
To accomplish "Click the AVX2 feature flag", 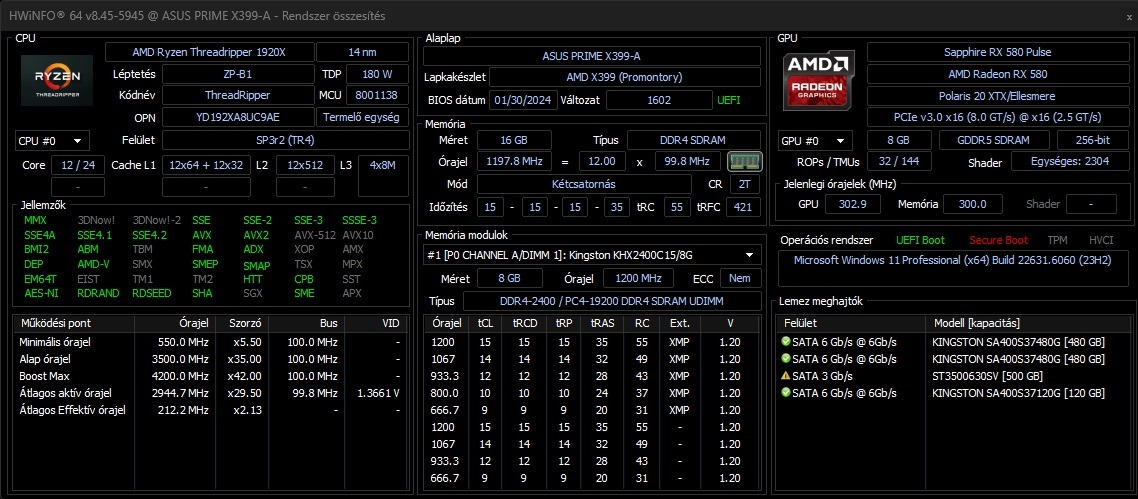I will (x=256, y=235).
